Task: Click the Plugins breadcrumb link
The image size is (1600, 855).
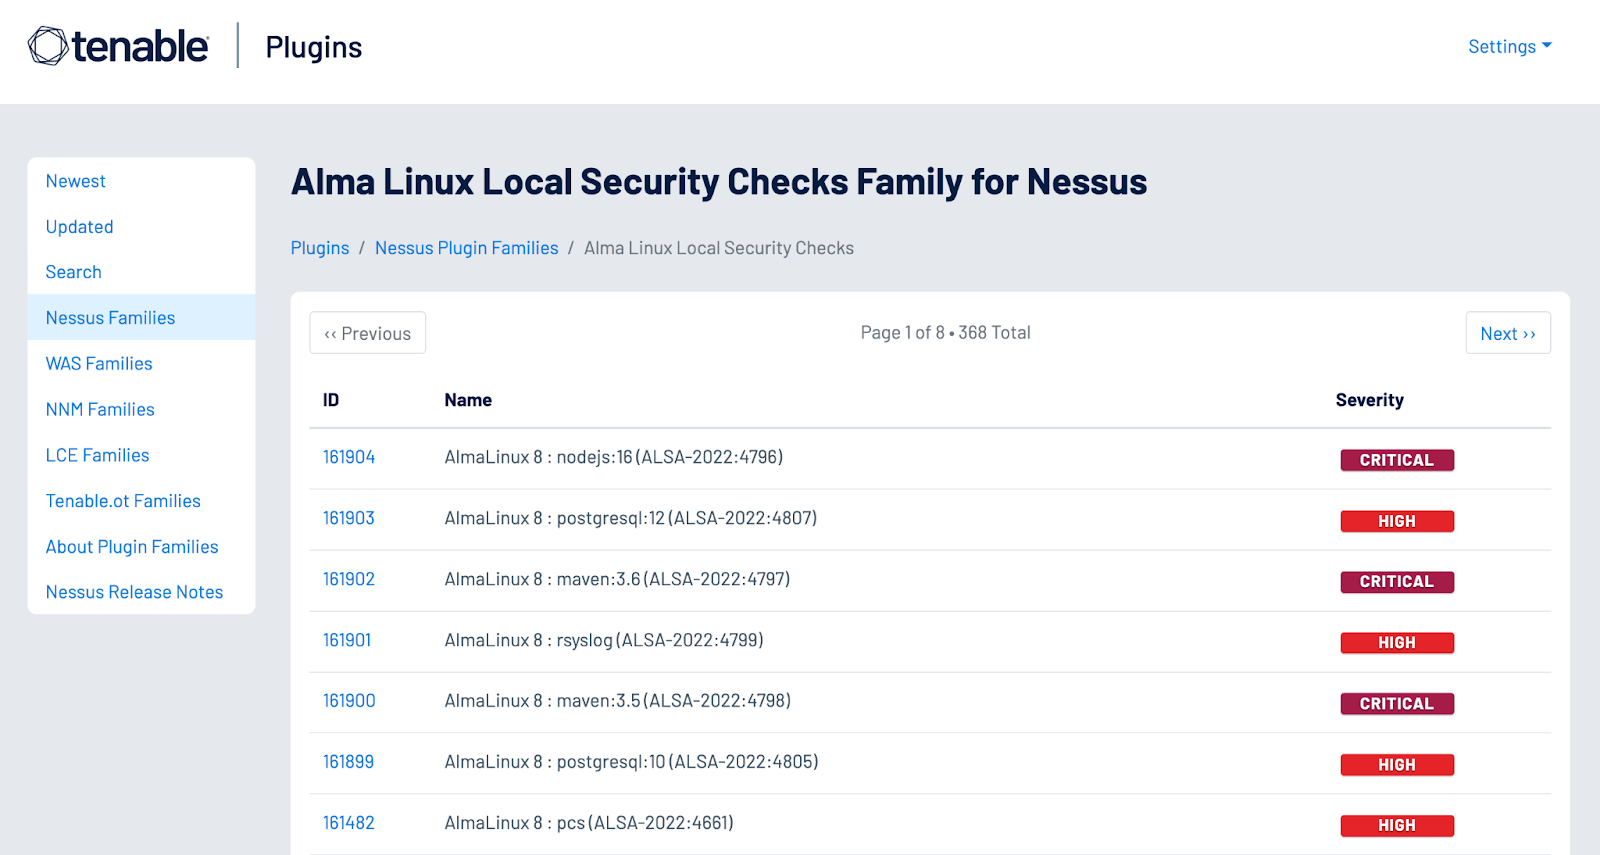Action: (x=320, y=248)
